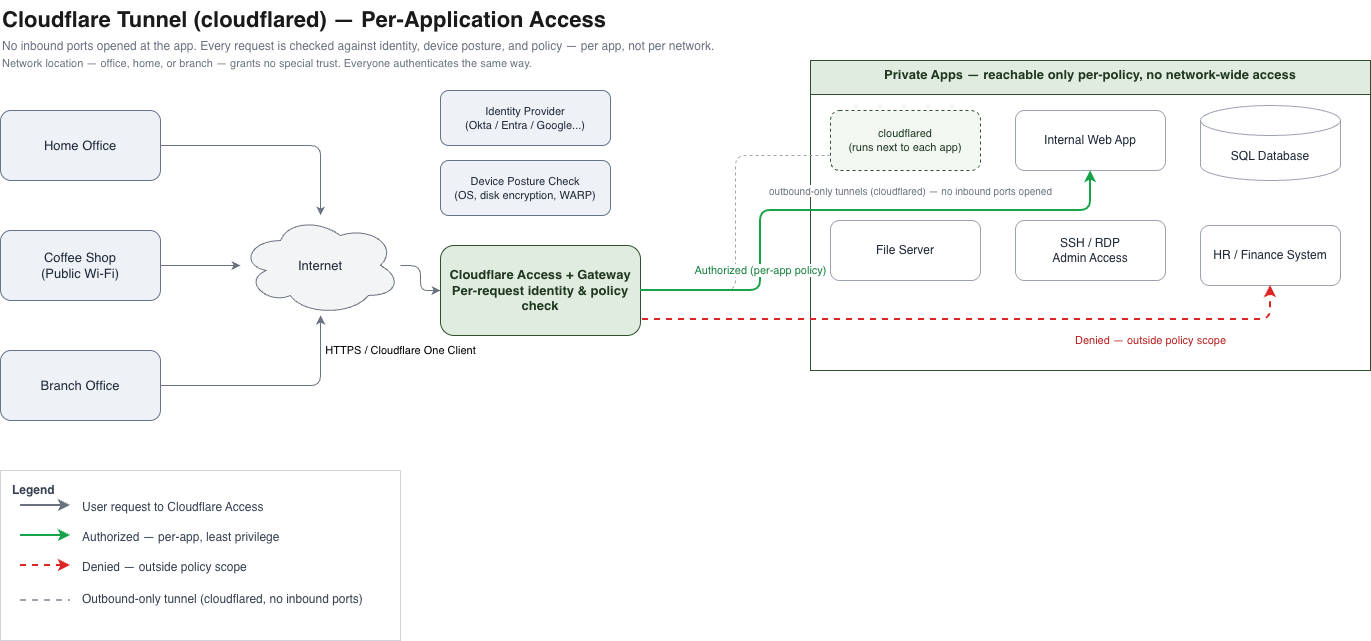Select the Identity Provider box
This screenshot has height=641, width=1371.
point(525,118)
